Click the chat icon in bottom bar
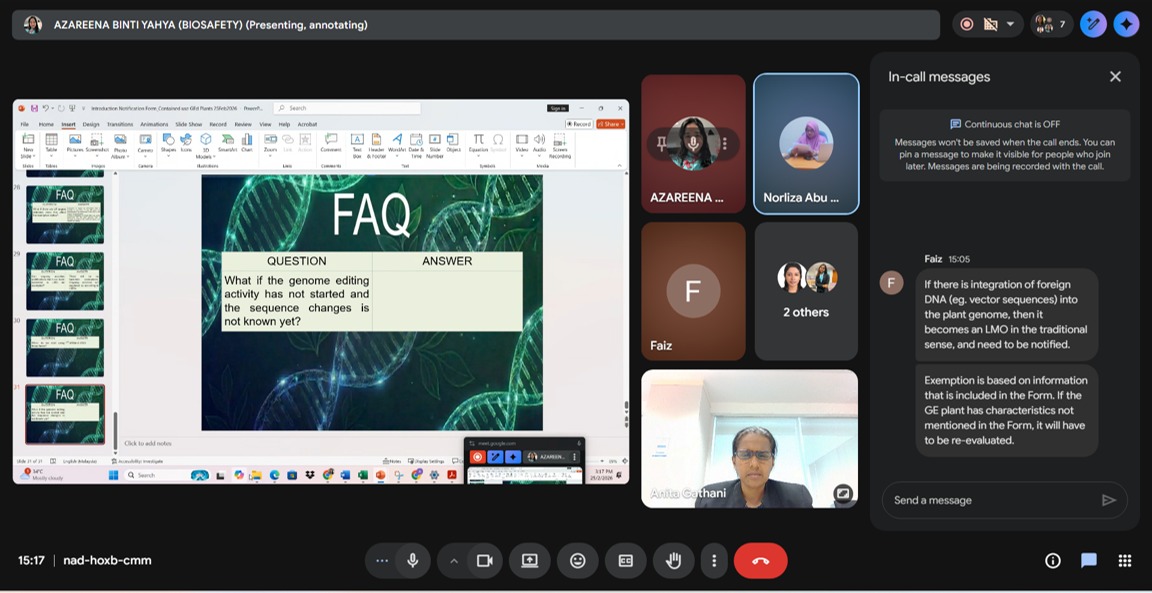This screenshot has width=1152, height=593. 1088,561
